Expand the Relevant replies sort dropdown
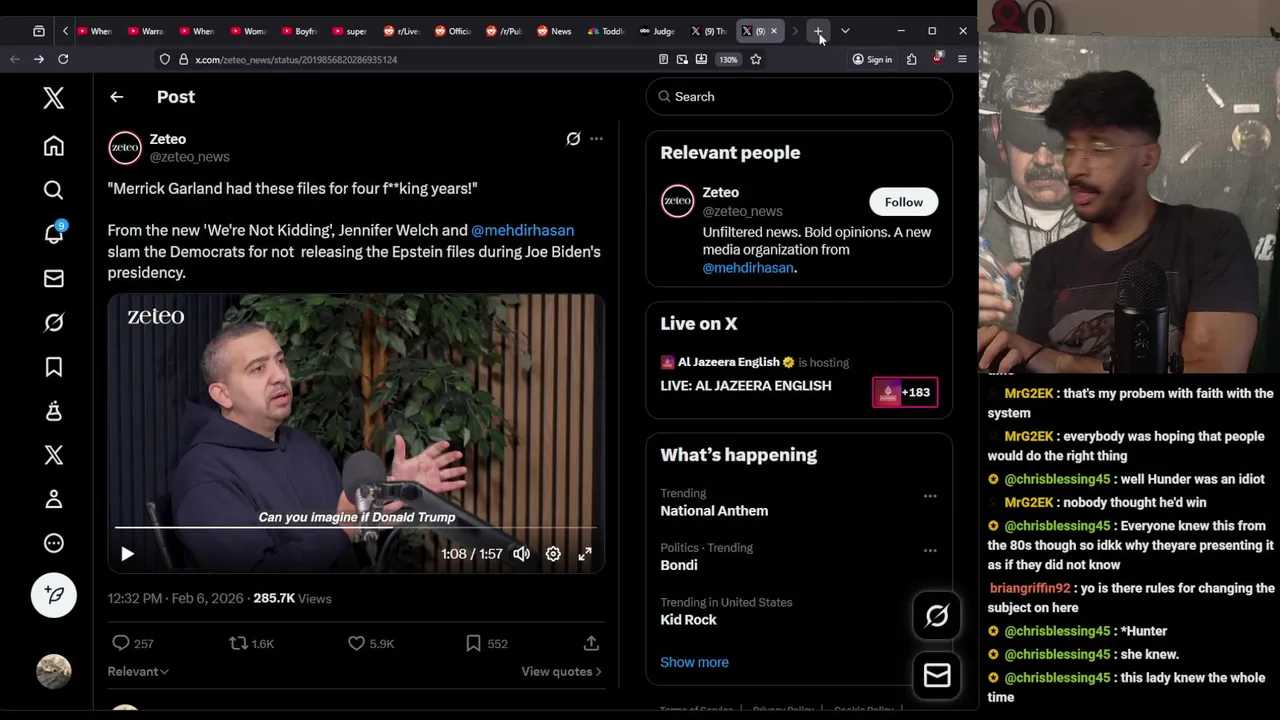 [x=138, y=671]
